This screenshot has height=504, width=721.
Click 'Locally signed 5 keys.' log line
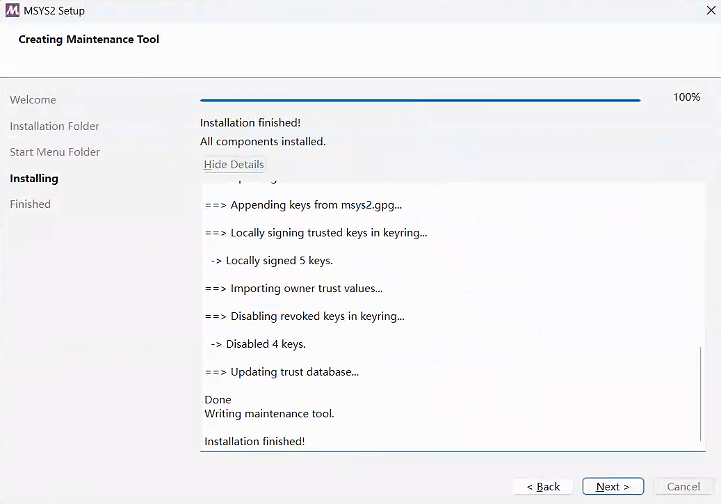point(271,261)
